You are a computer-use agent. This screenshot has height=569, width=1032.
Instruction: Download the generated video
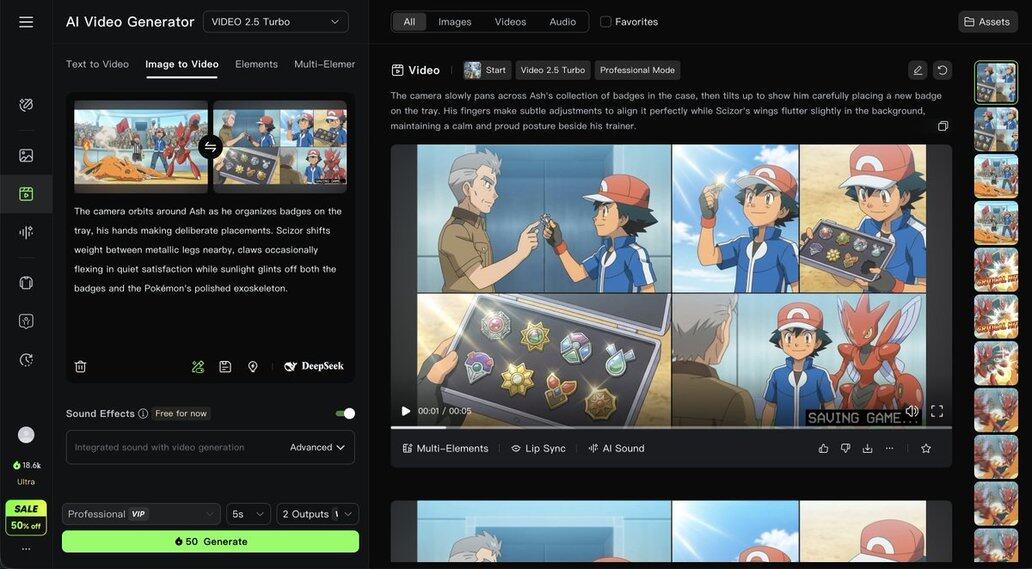(x=867, y=449)
